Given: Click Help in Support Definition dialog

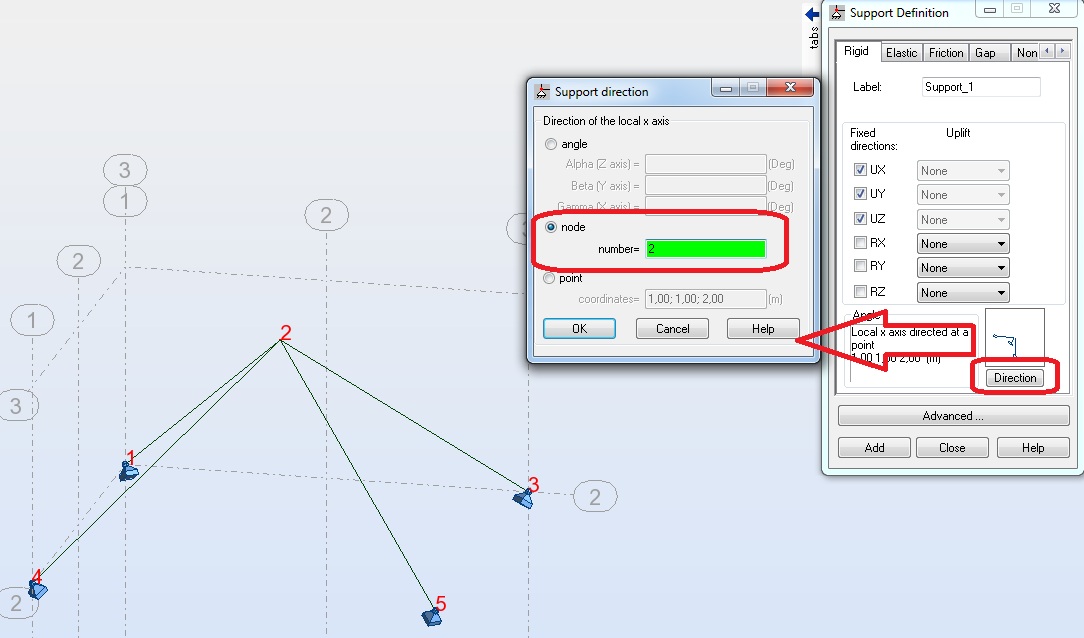Looking at the screenshot, I should (1033, 448).
